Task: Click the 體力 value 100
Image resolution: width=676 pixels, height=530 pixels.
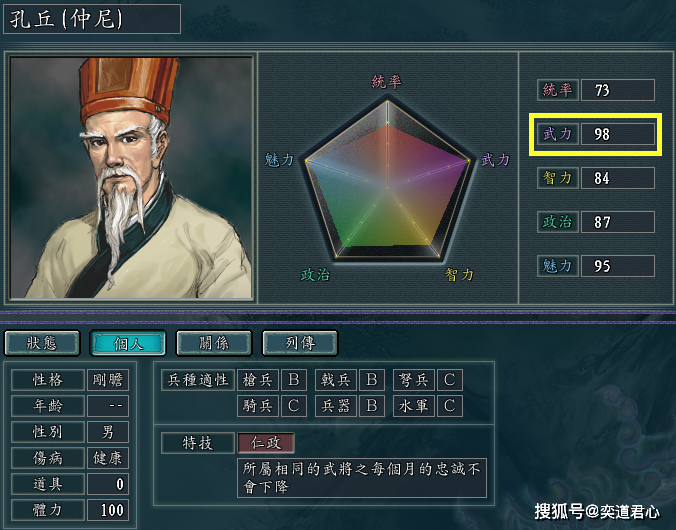Action: 108,510
